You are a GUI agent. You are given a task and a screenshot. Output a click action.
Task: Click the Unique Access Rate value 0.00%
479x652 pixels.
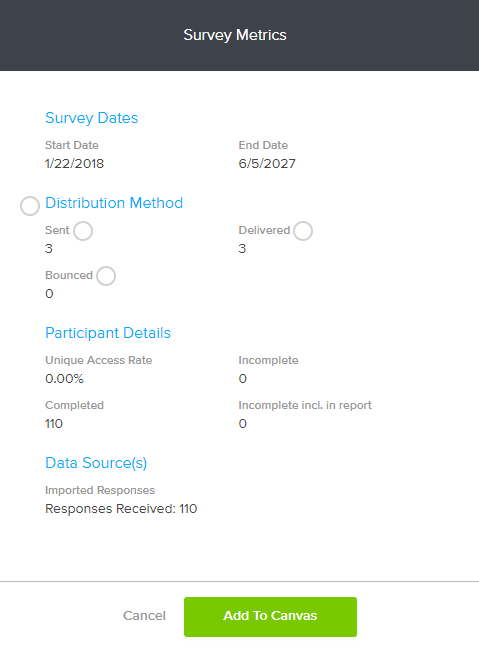pos(64,378)
